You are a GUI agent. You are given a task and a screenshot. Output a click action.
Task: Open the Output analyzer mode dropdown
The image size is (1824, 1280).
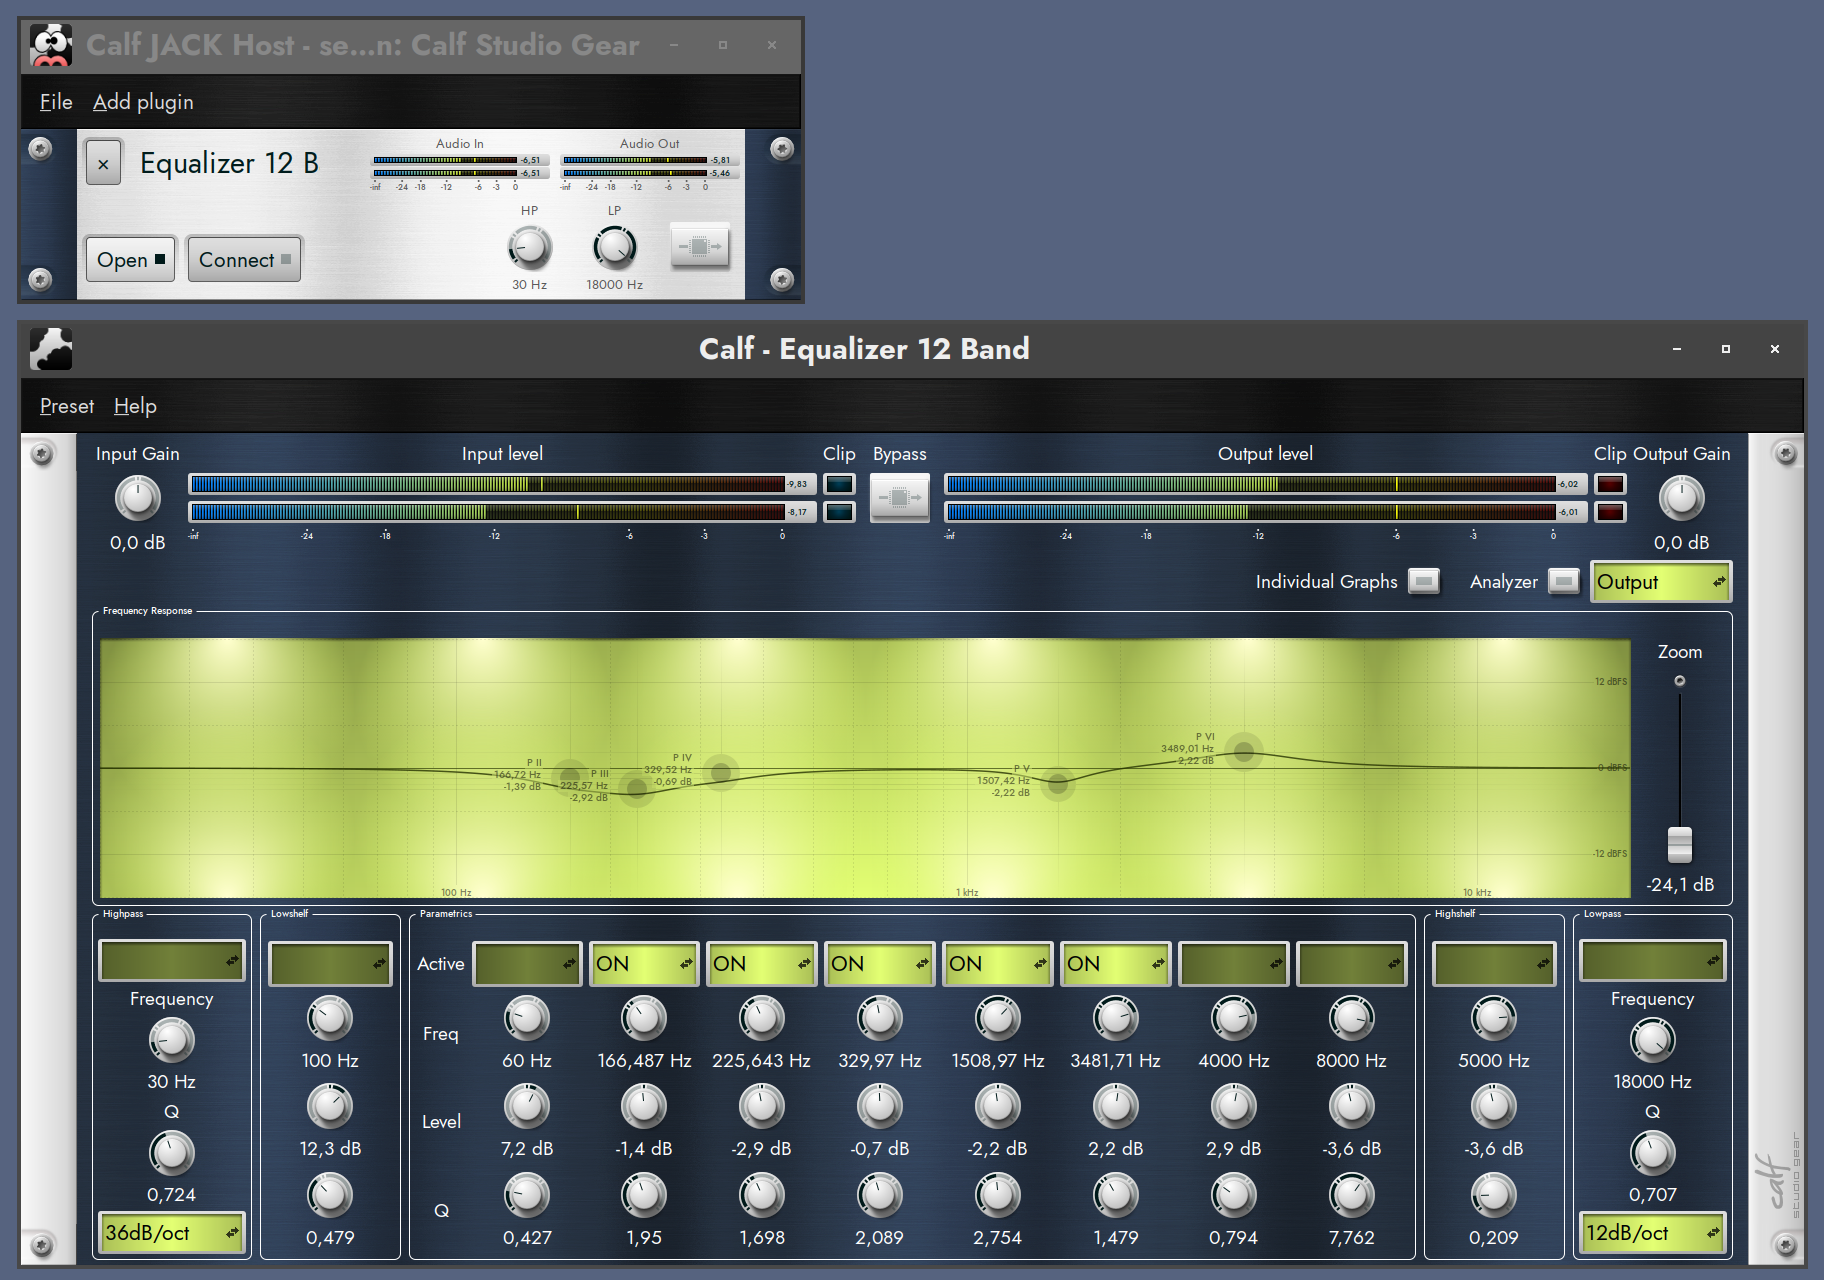[1660, 582]
